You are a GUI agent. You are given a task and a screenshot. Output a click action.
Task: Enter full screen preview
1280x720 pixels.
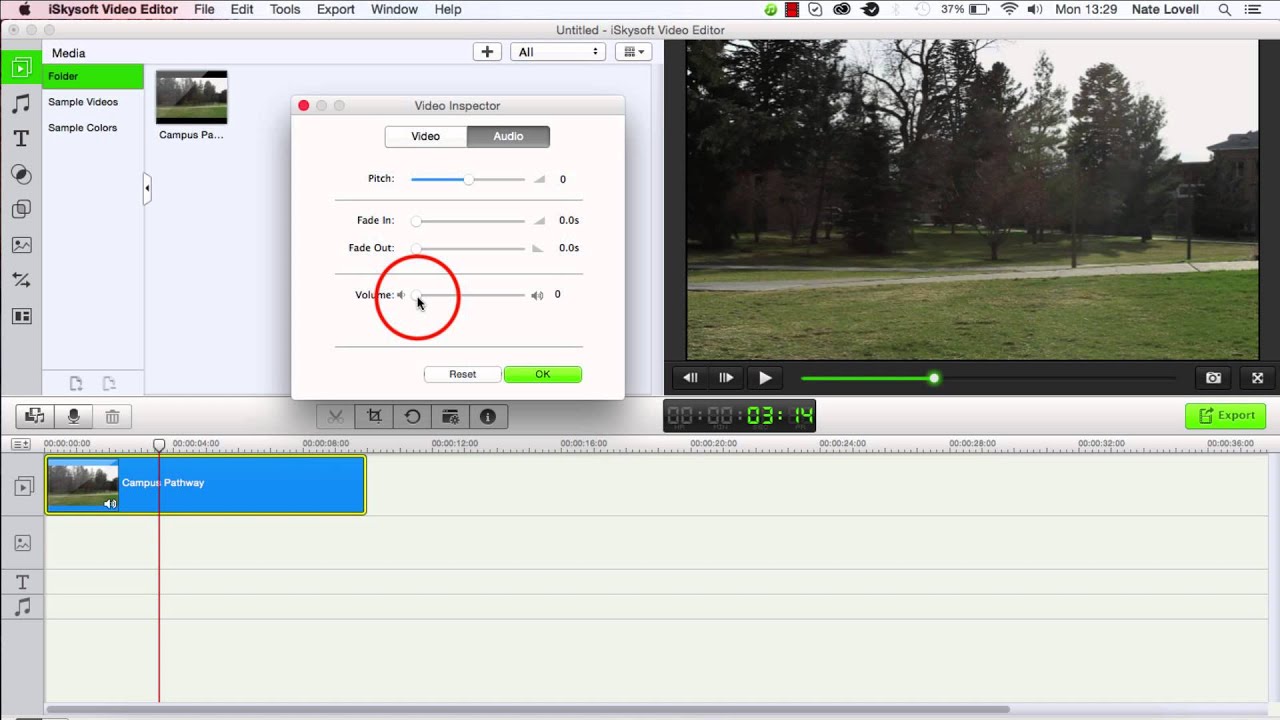click(1257, 378)
